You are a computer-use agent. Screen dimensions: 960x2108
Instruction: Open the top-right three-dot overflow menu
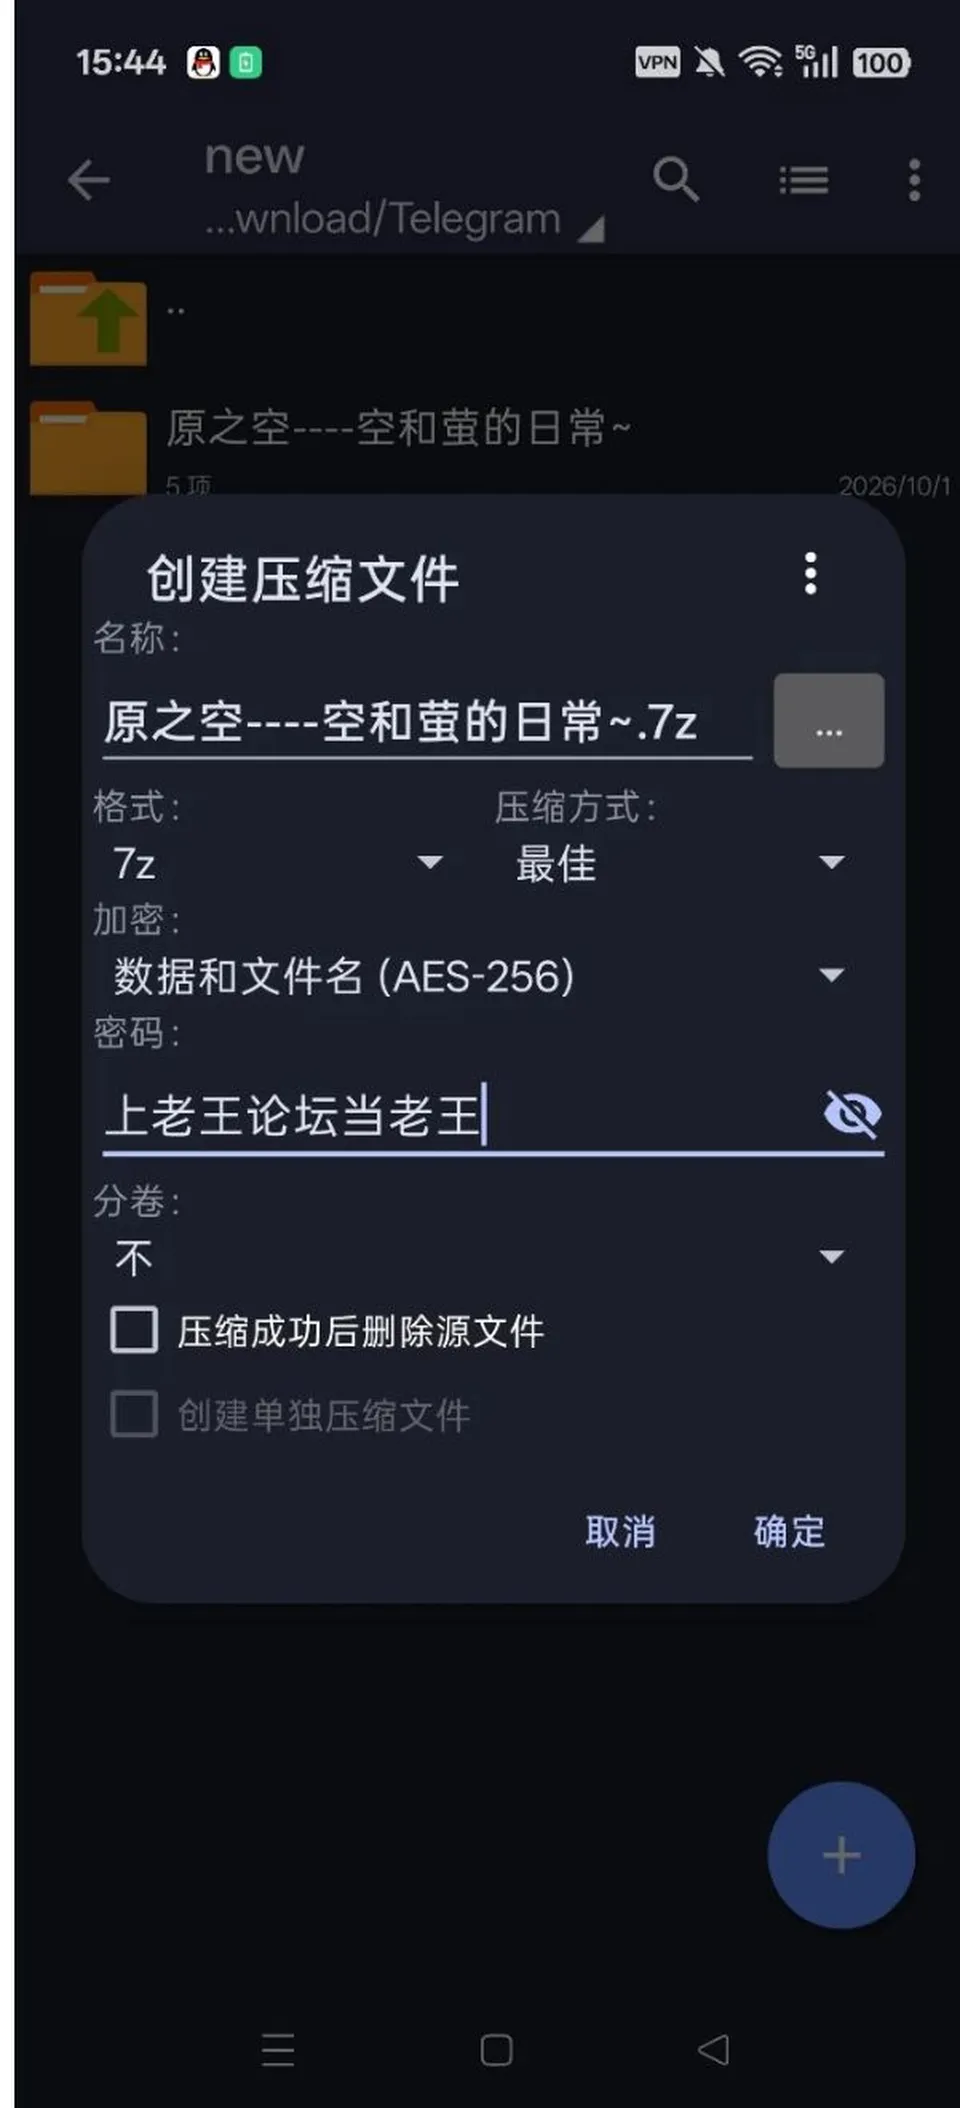point(914,180)
